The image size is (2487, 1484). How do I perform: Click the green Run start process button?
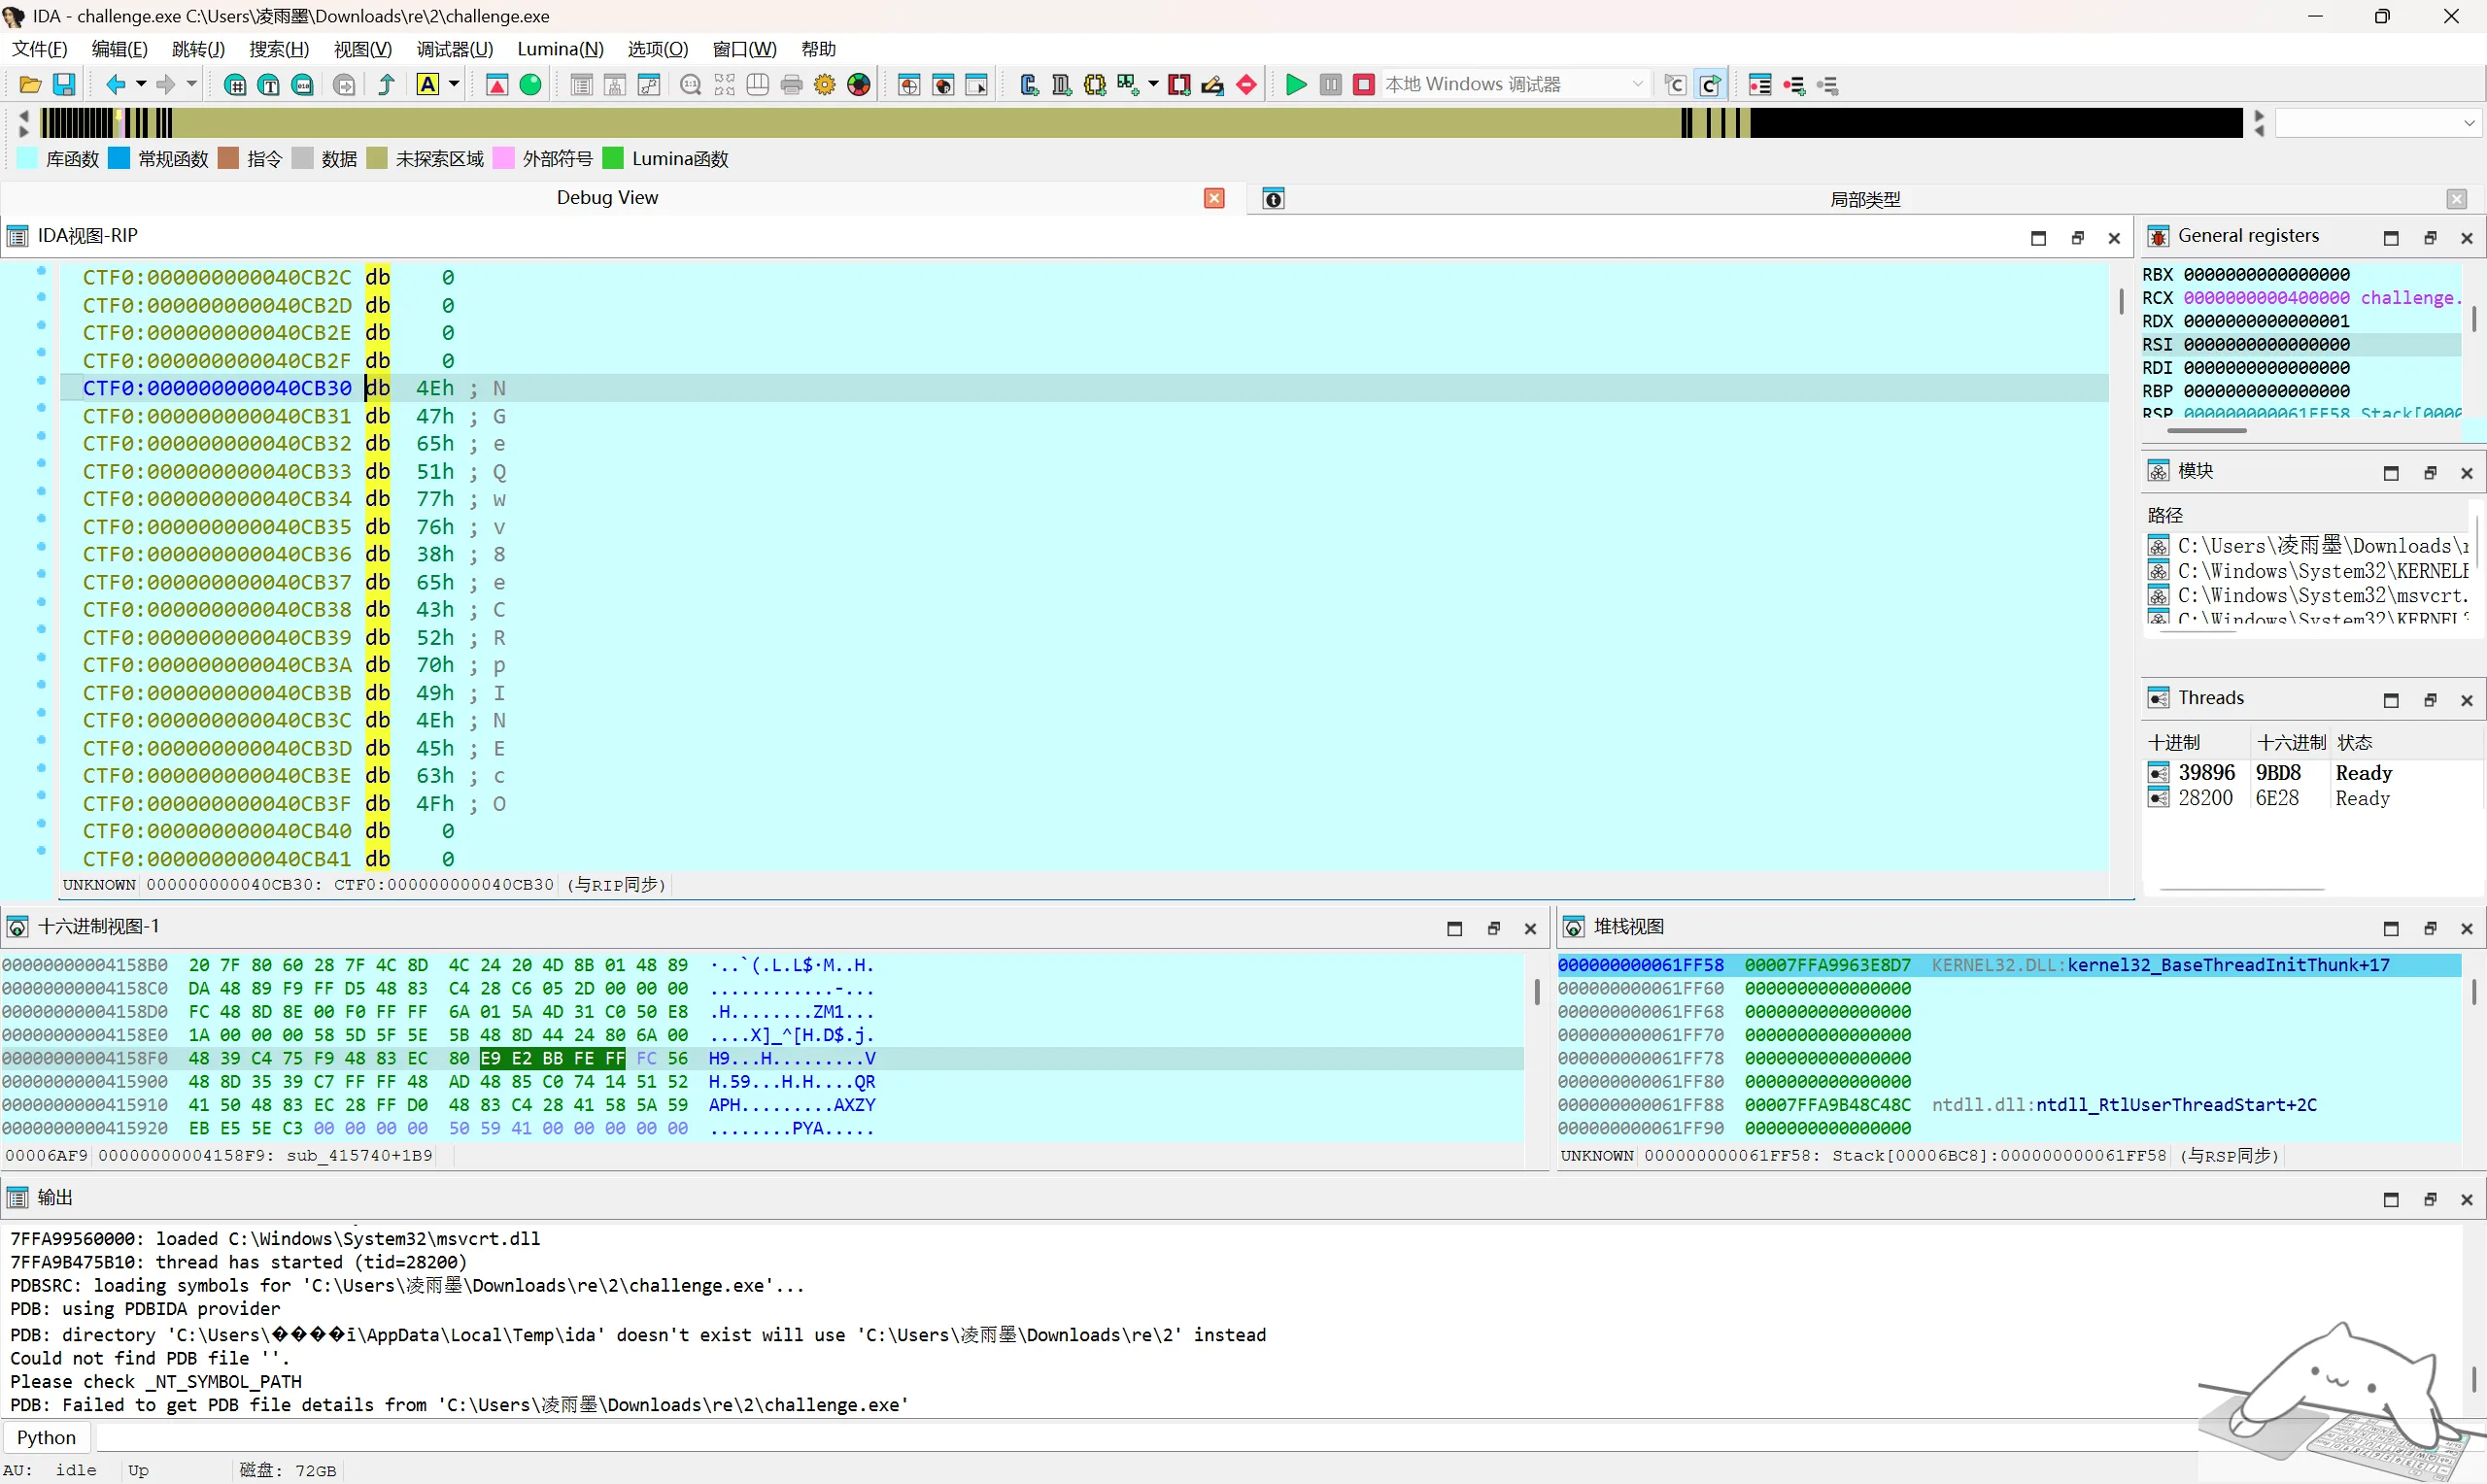coord(1296,85)
